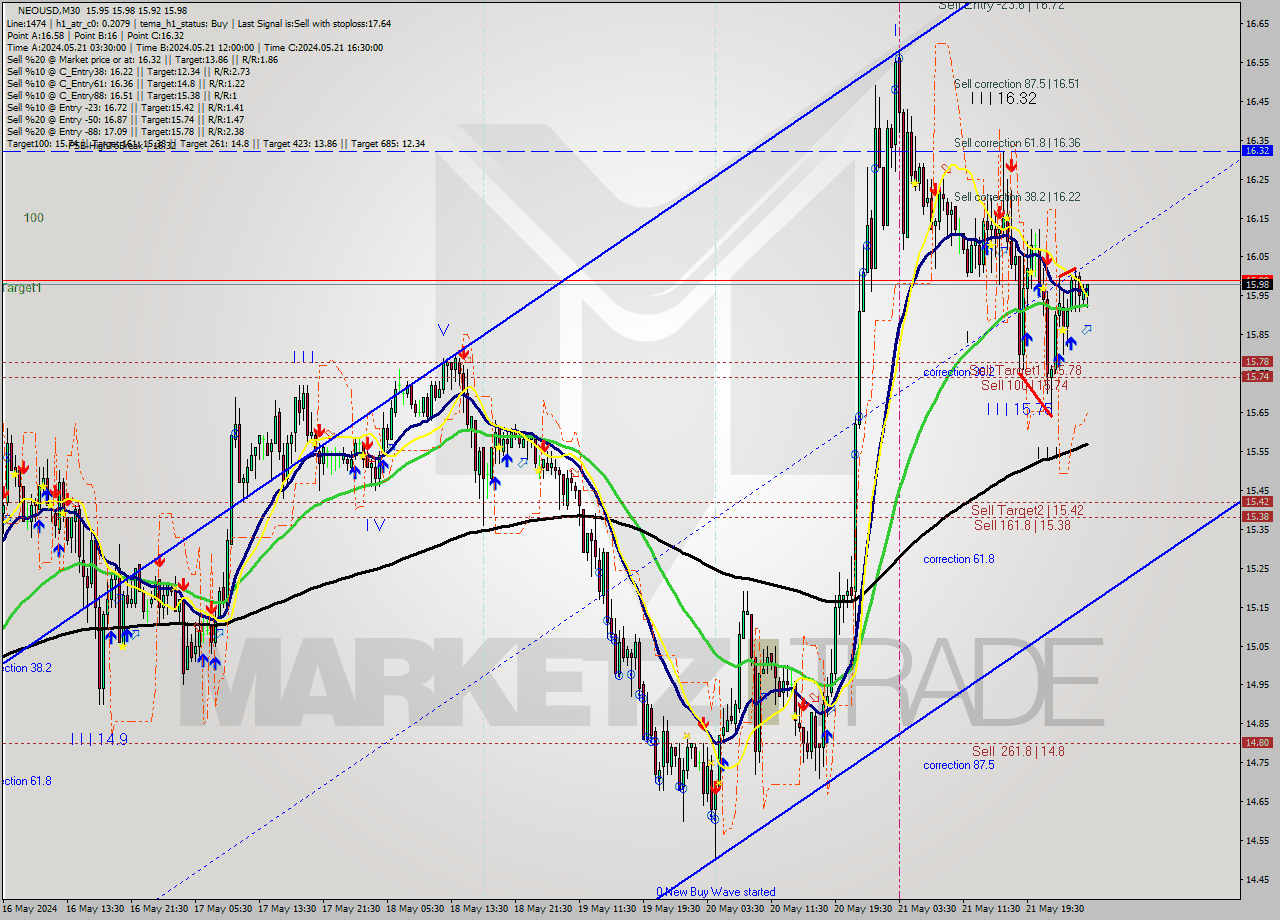Click the 'I I I 15.76' wave label

pyautogui.click(x=1019, y=409)
